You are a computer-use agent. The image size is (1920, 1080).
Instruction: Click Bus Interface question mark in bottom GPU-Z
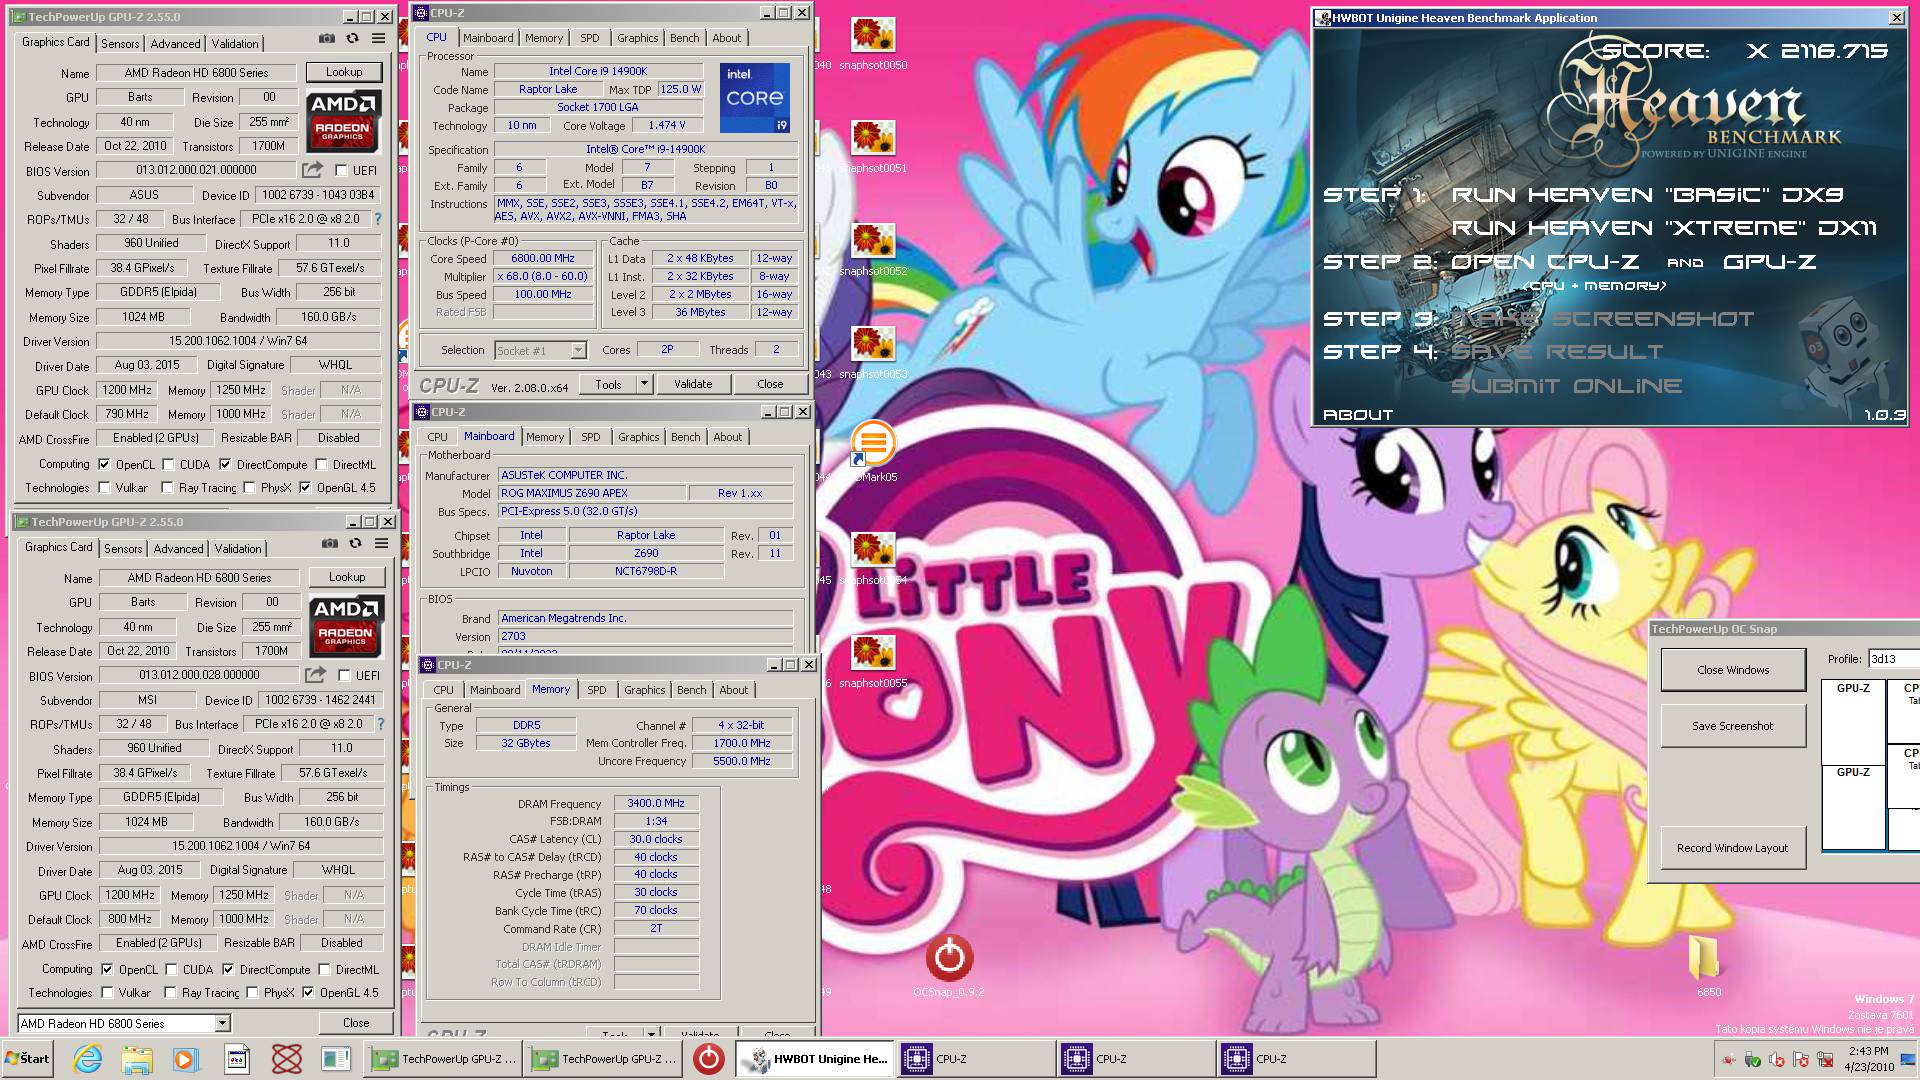click(x=381, y=724)
